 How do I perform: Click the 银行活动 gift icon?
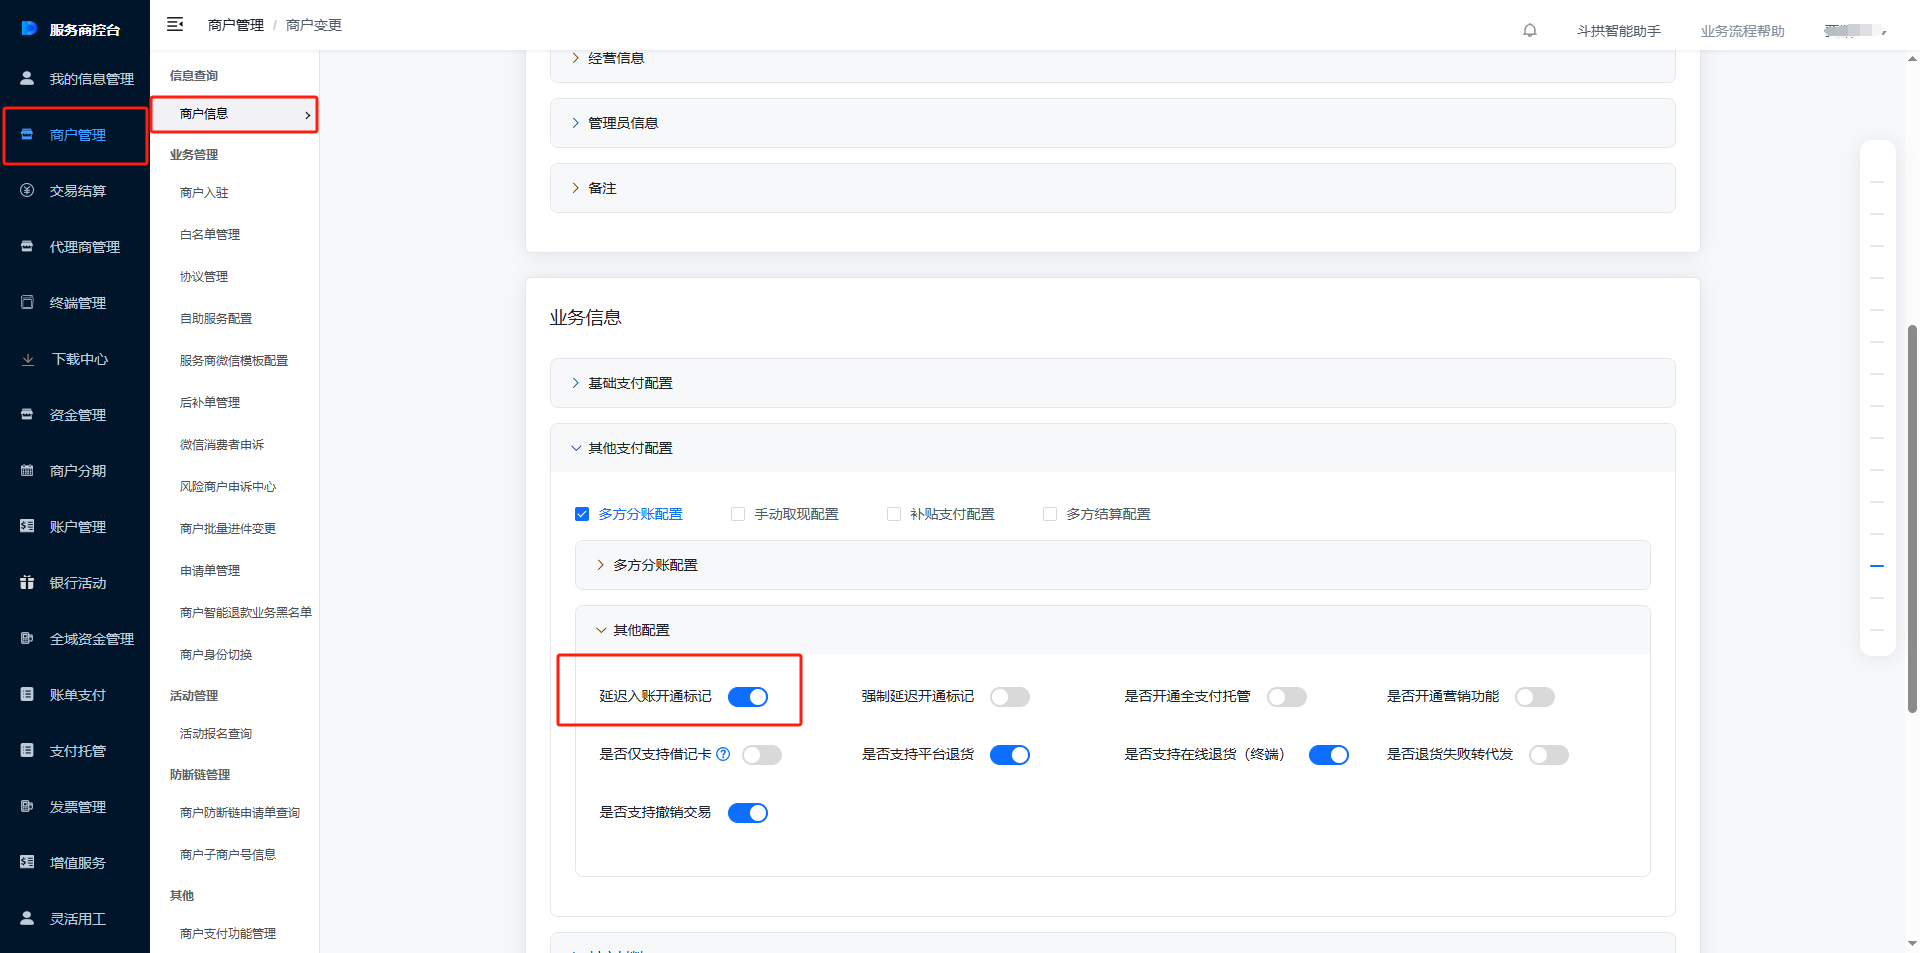pyautogui.click(x=27, y=582)
